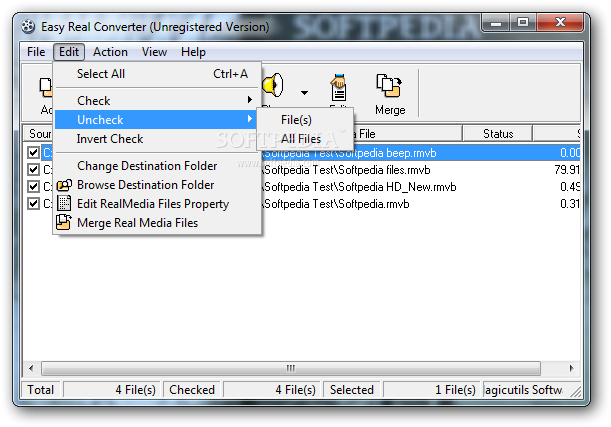Click the speaker play toolbar icon
This screenshot has width=611, height=427.
[x=273, y=85]
